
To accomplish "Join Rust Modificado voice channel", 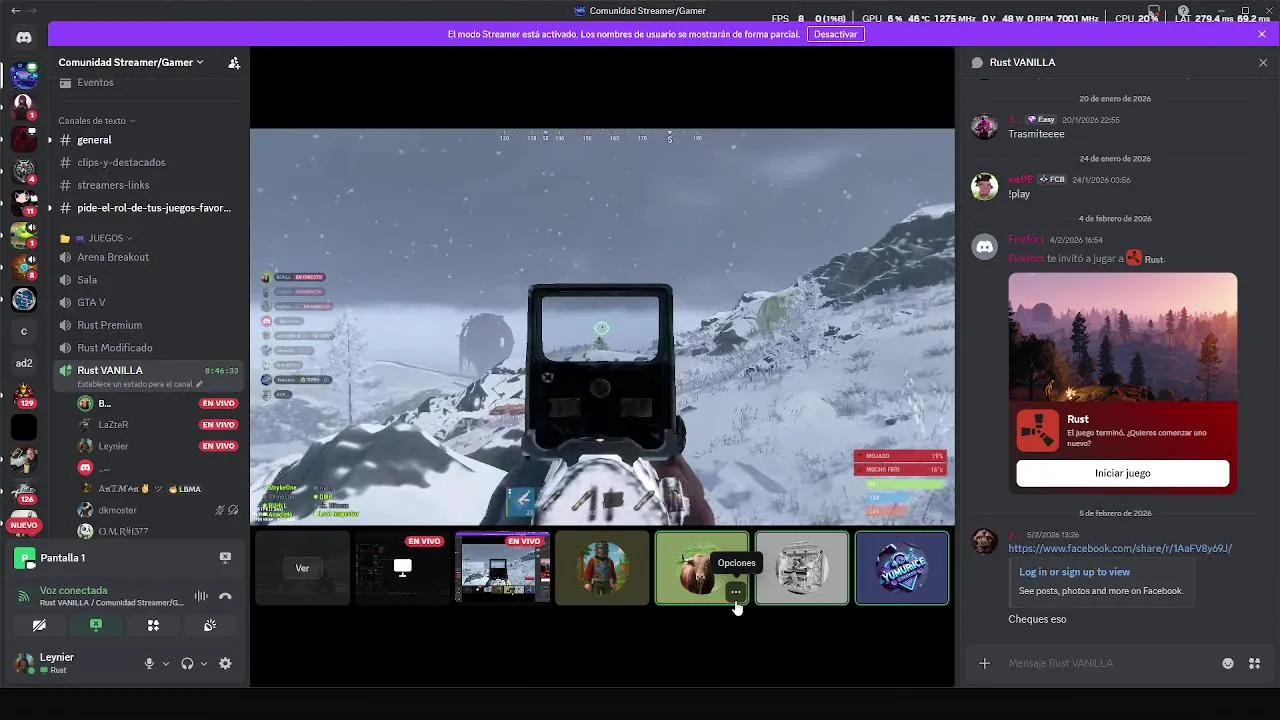I will point(146,348).
